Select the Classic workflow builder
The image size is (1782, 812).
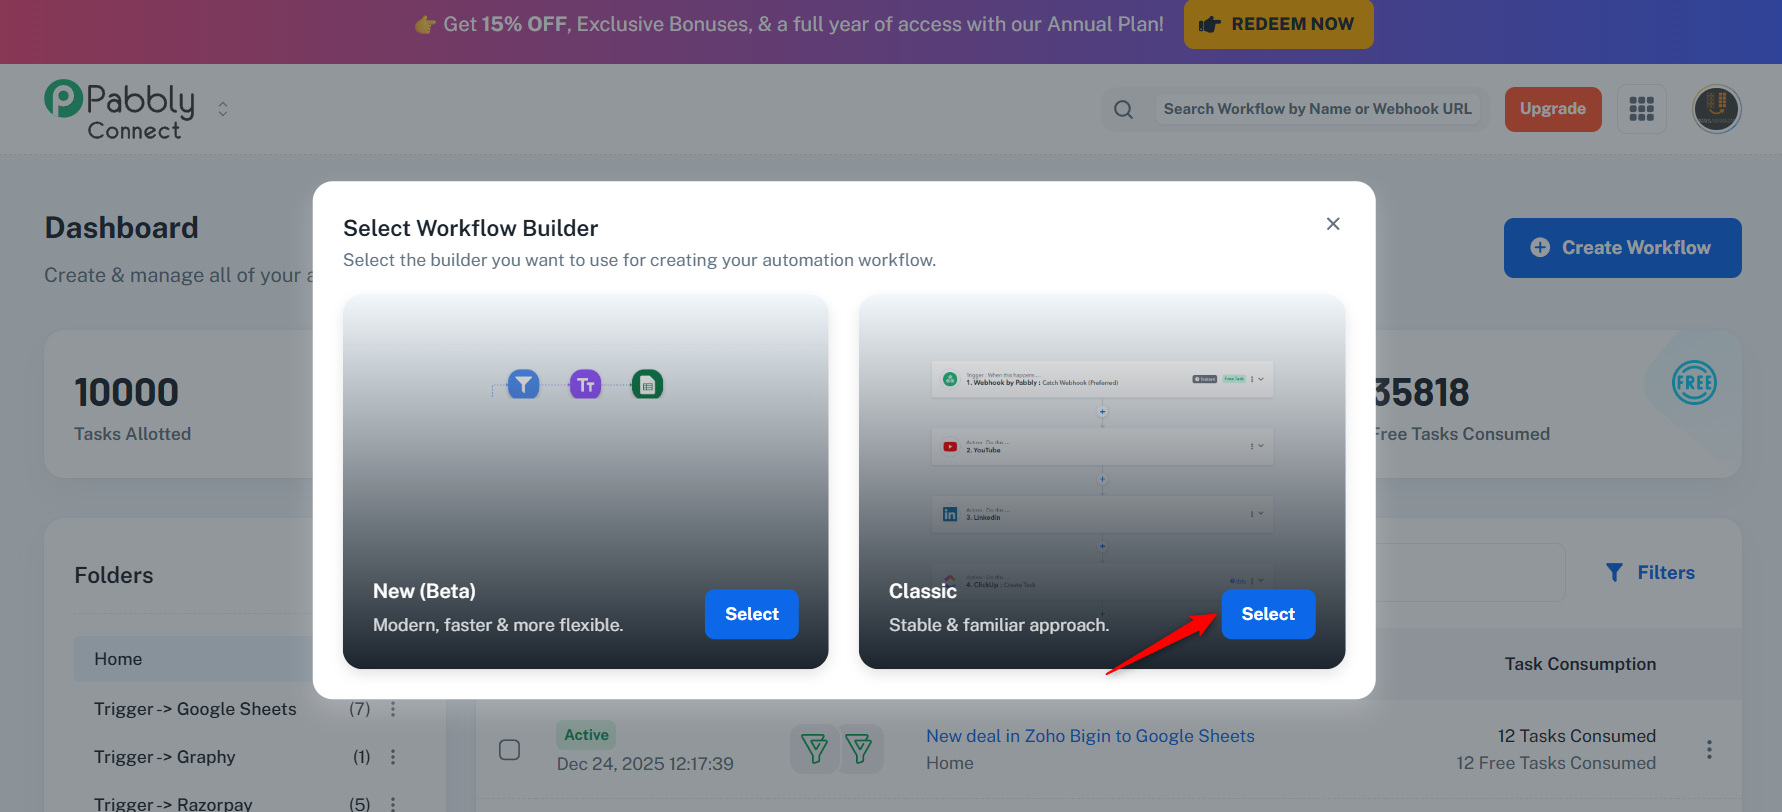(x=1267, y=614)
